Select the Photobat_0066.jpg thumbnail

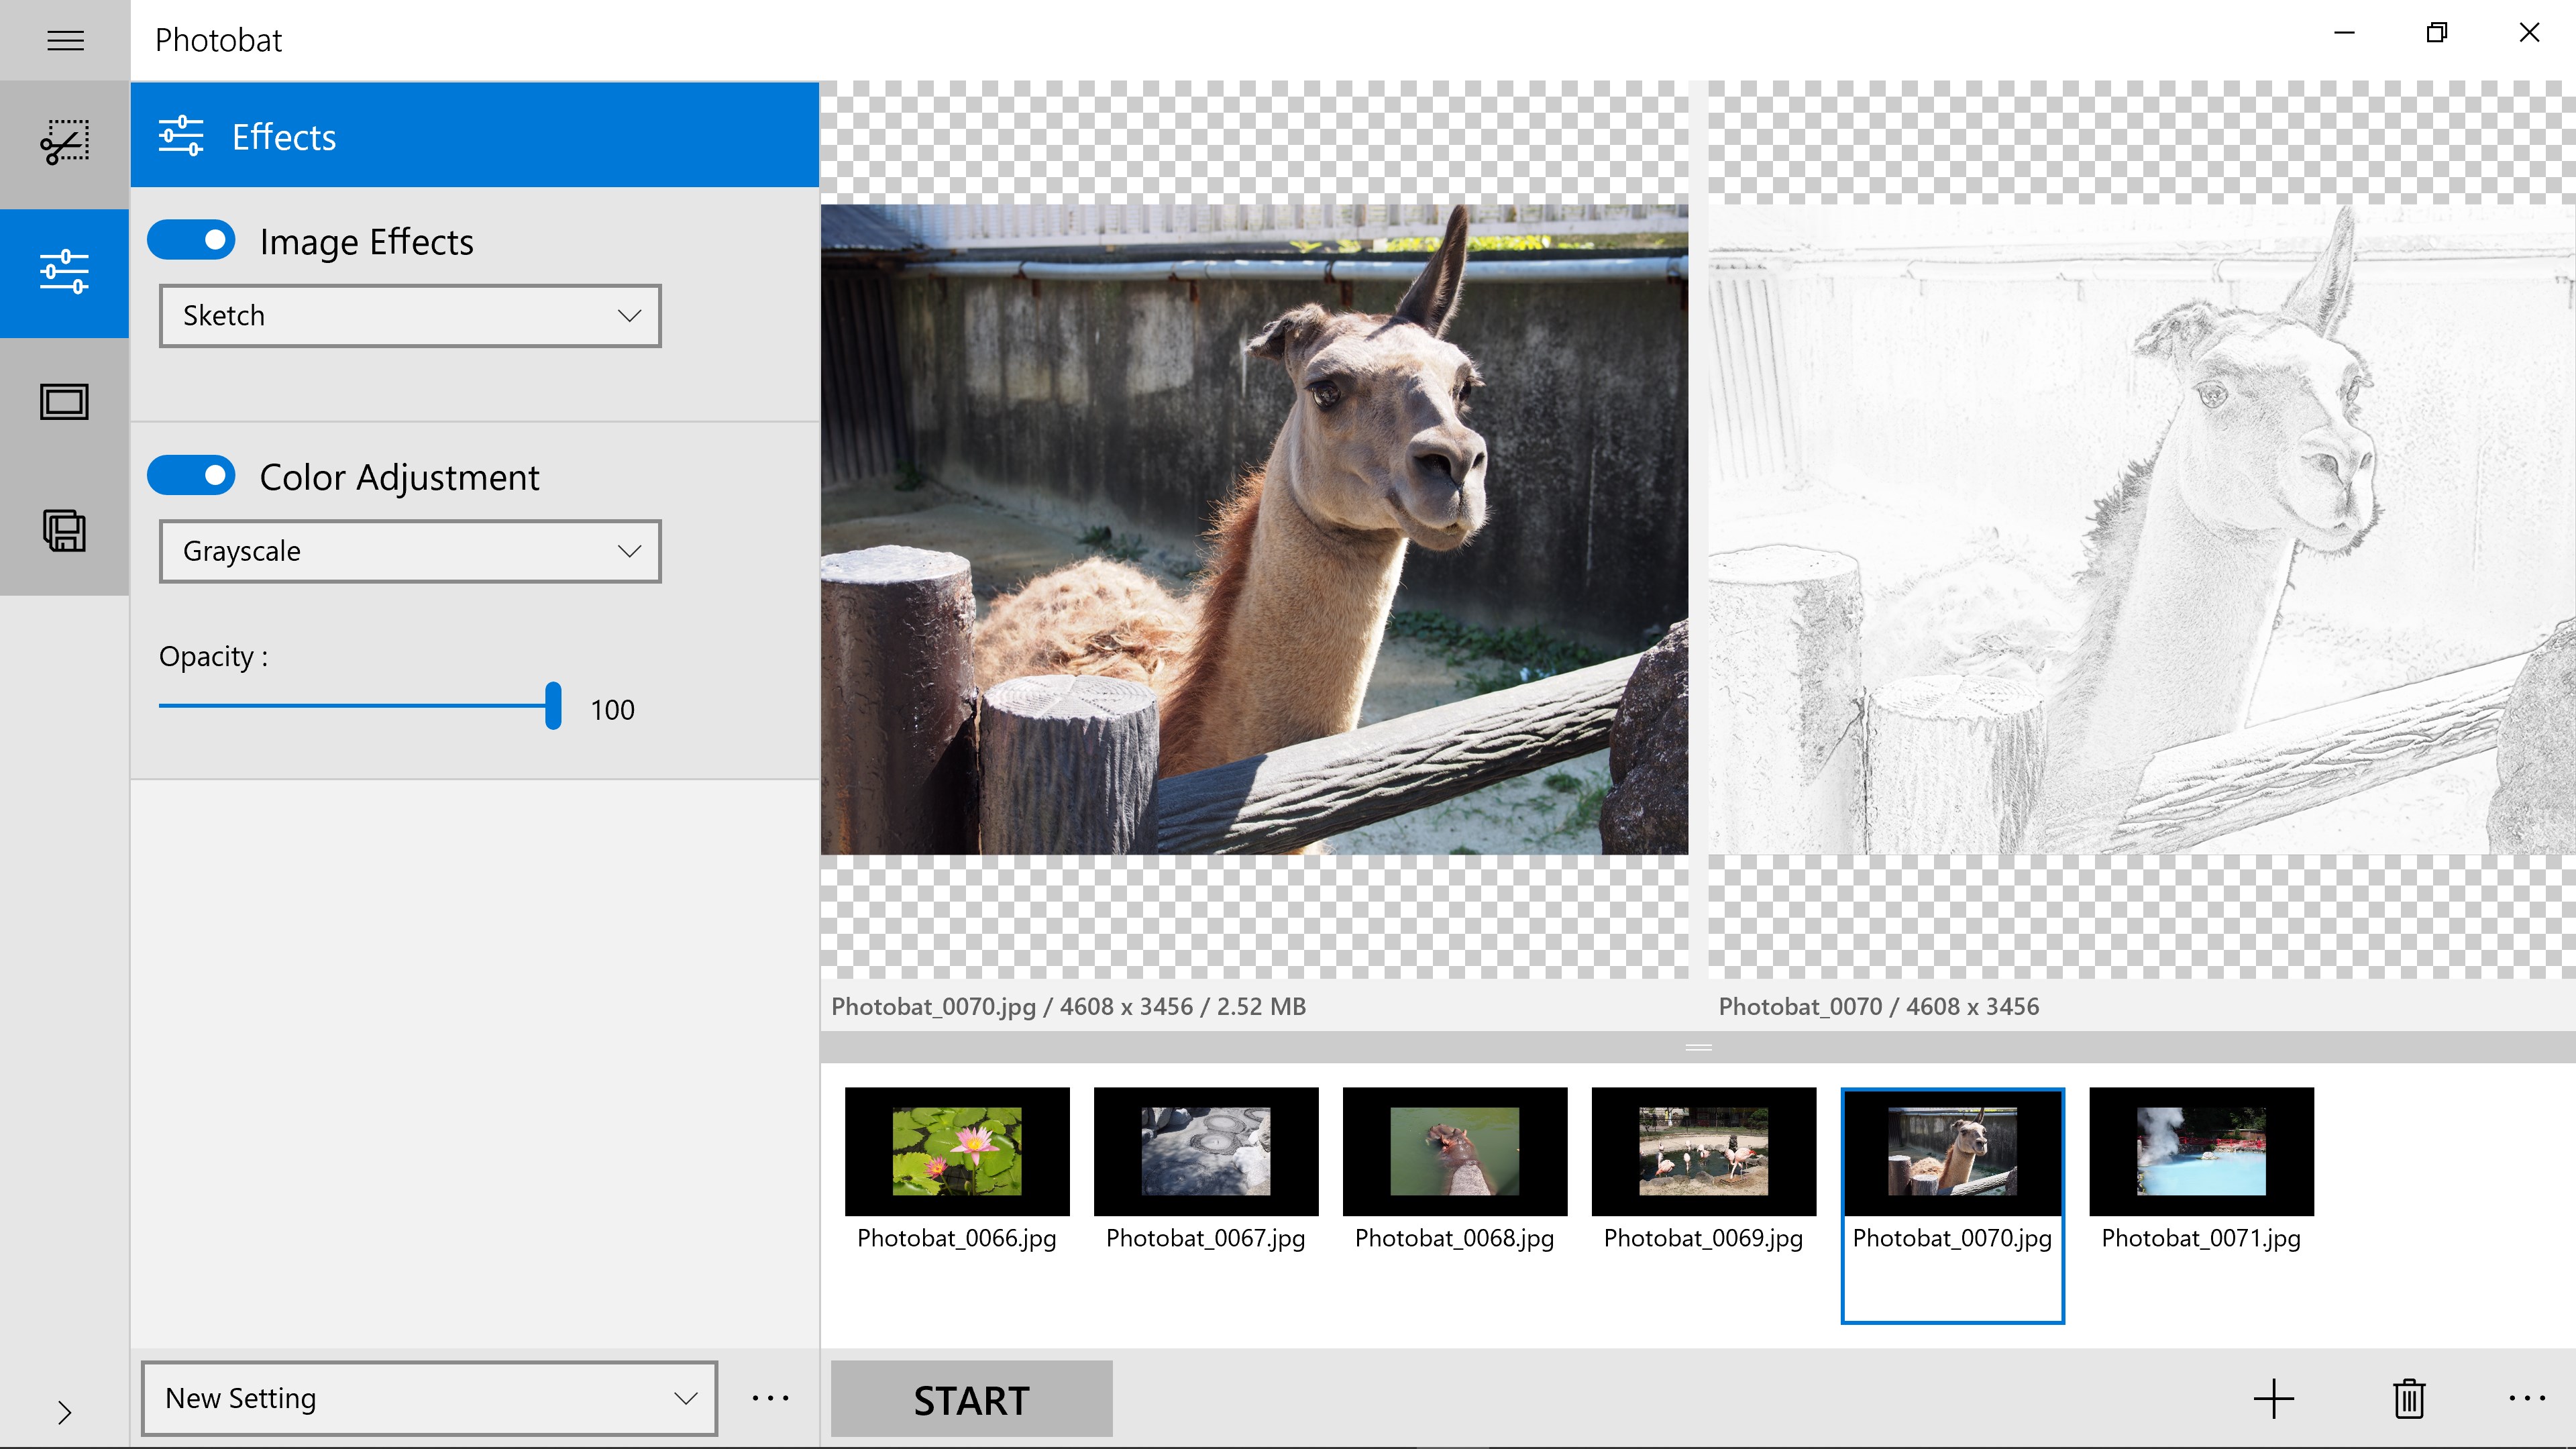point(957,1151)
